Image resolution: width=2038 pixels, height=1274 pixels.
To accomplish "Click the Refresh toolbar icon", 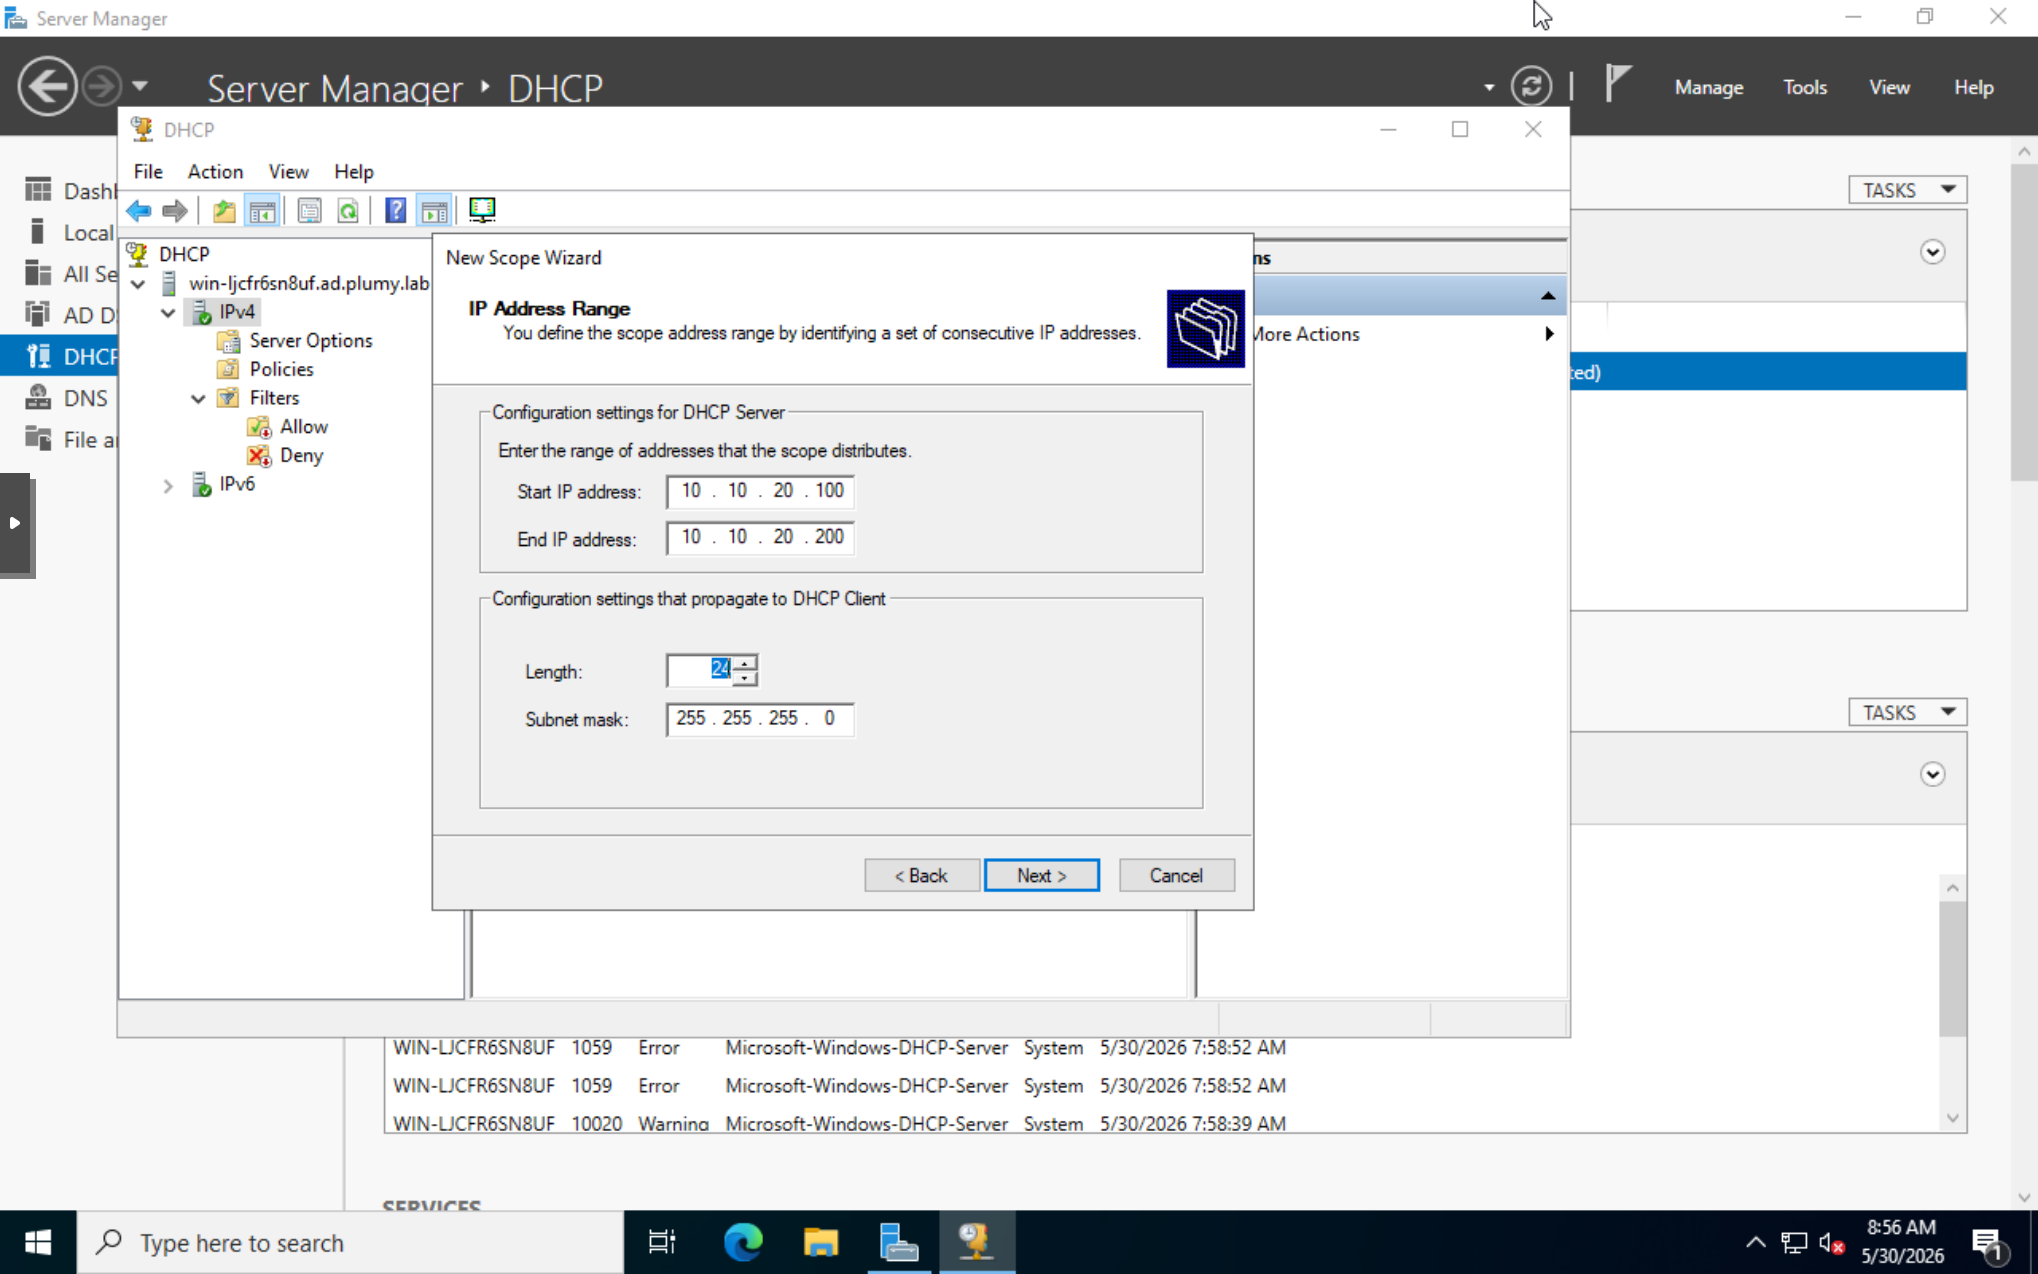I will tap(348, 210).
